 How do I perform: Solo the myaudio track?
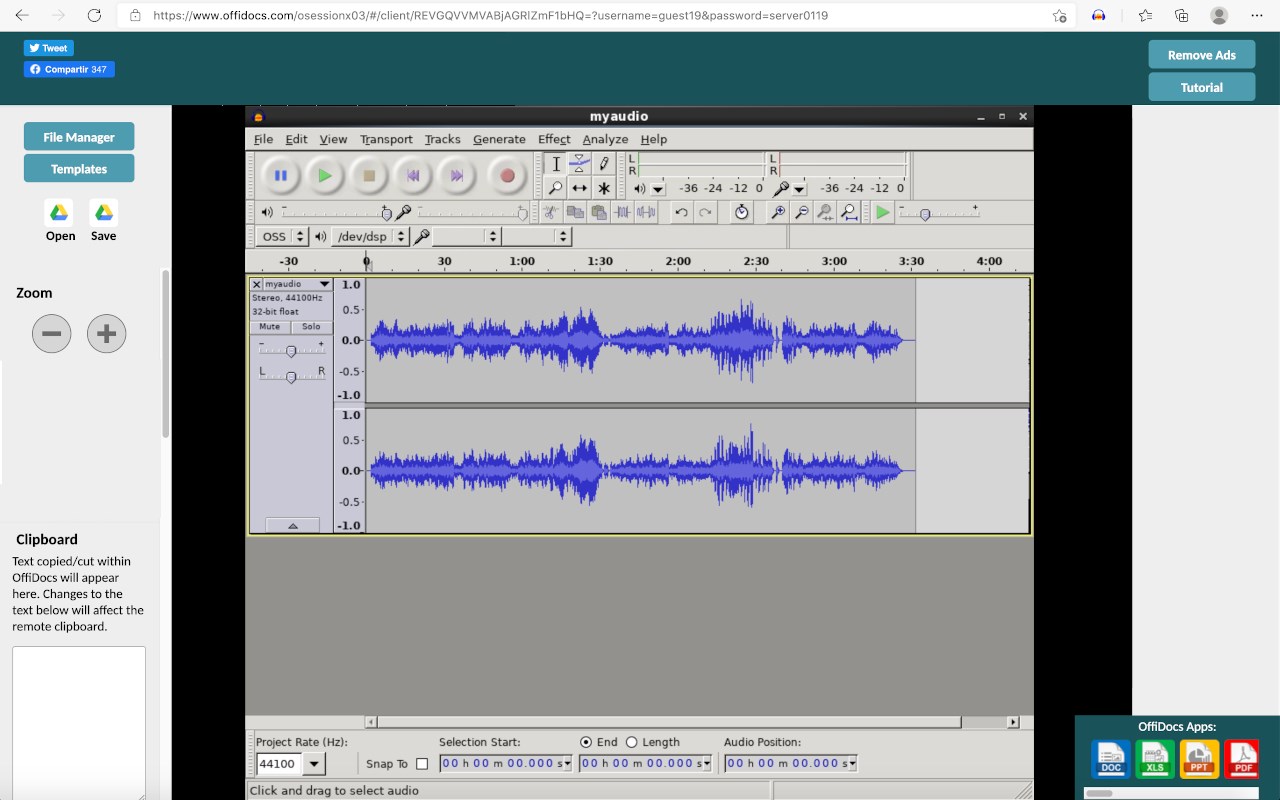click(x=311, y=327)
